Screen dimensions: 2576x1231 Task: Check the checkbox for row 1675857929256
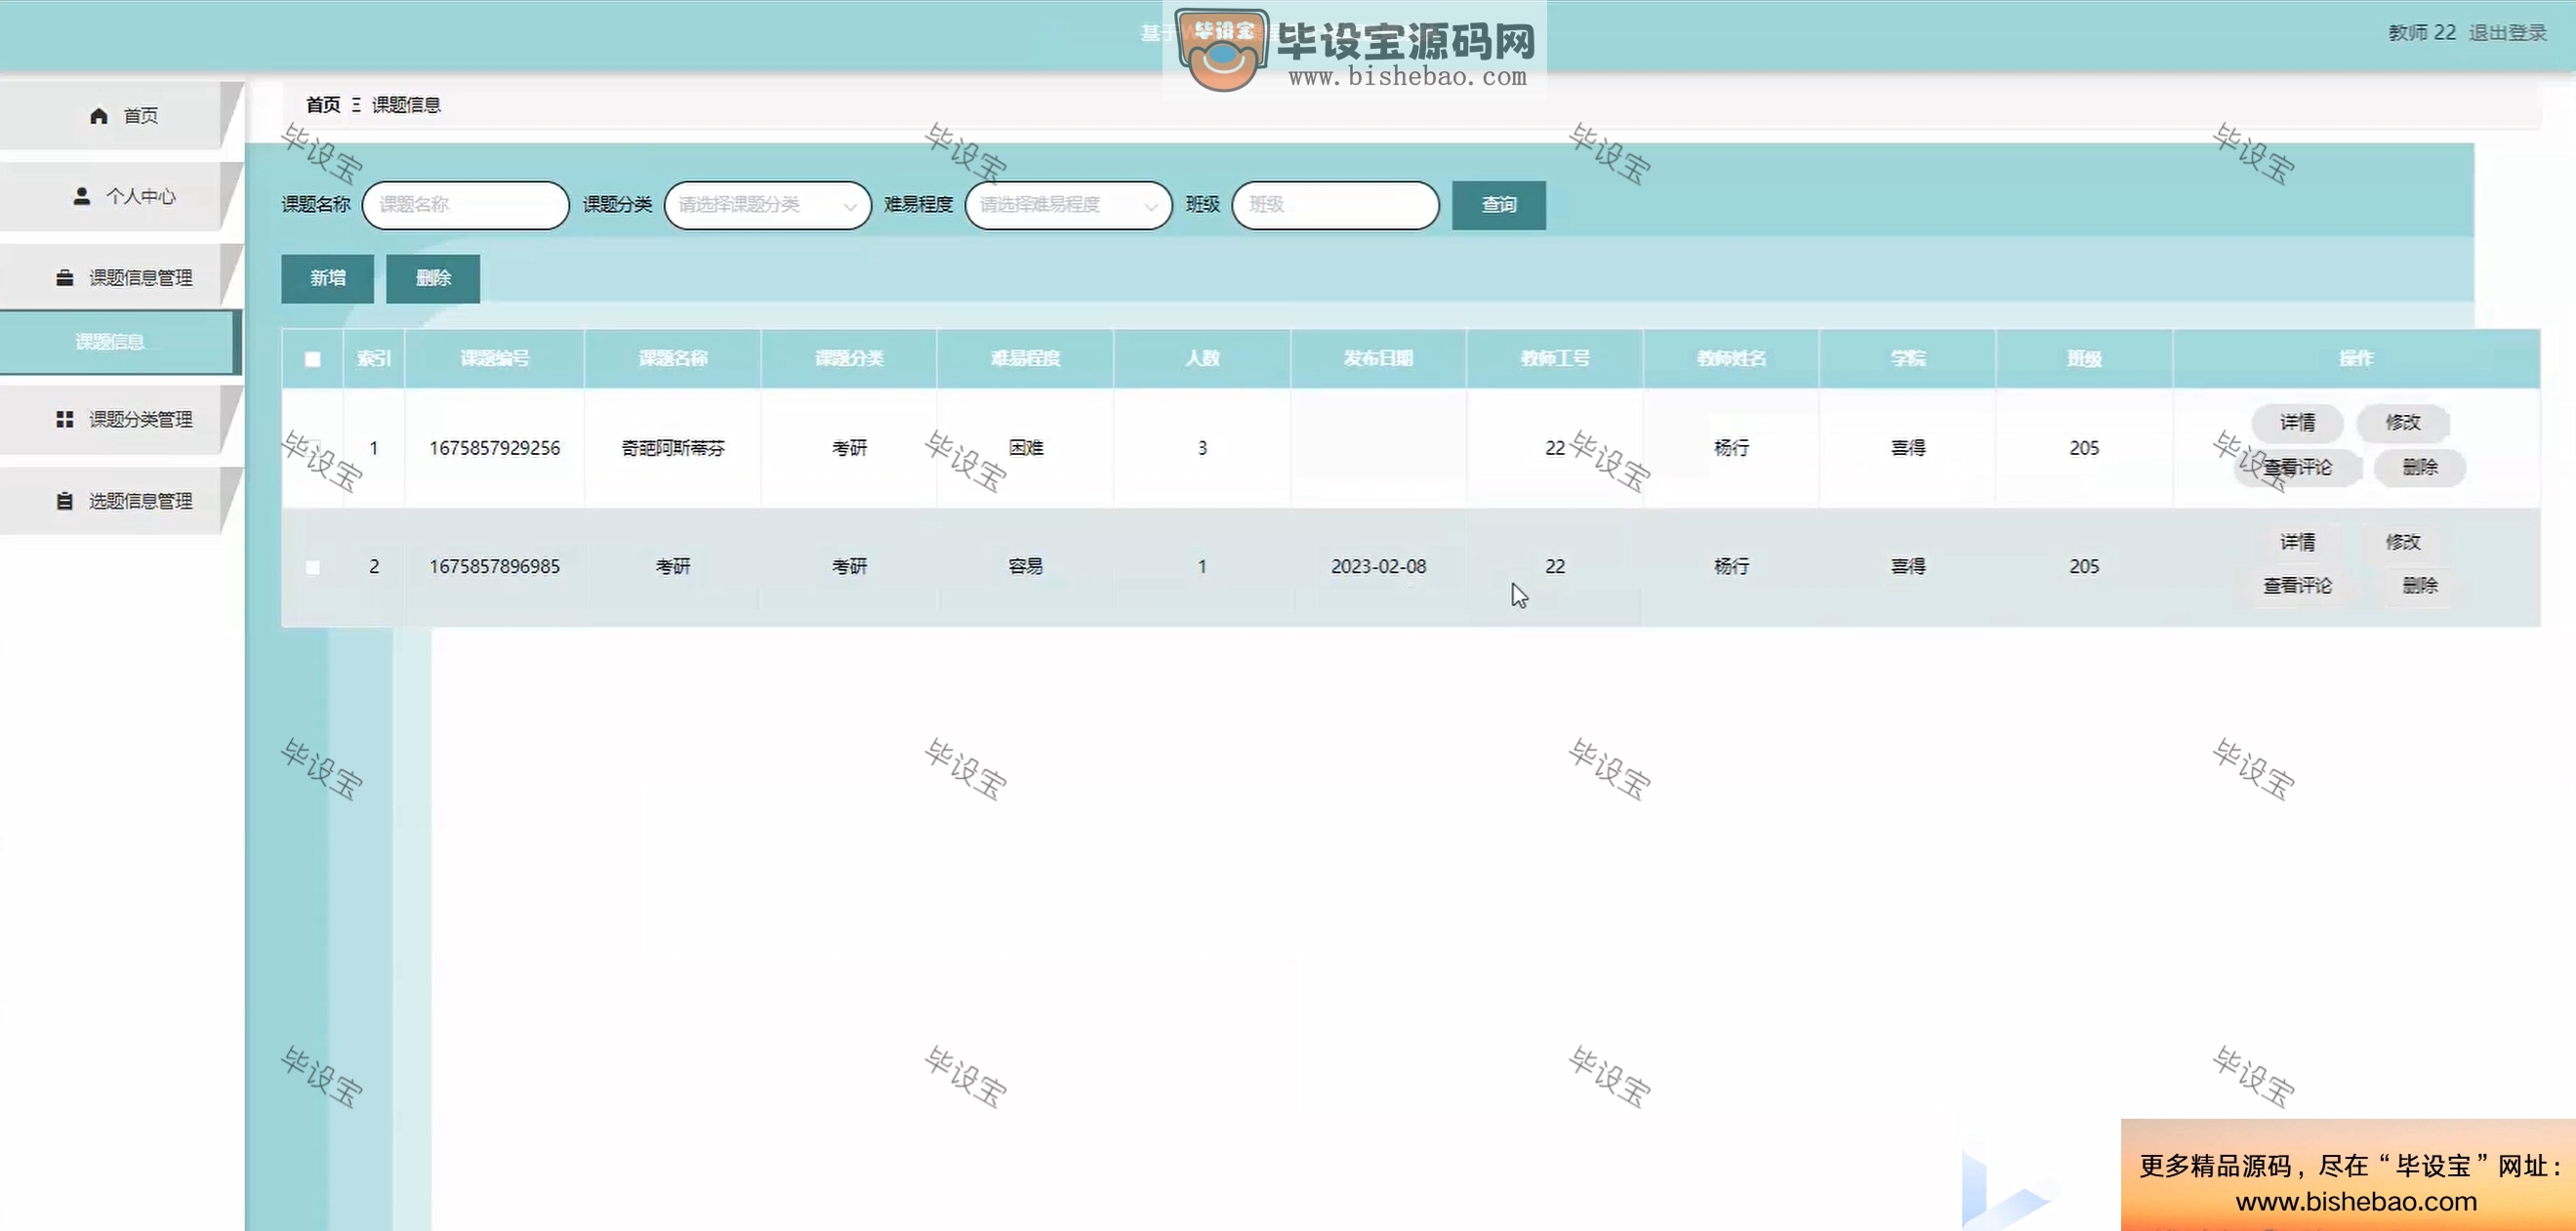[x=313, y=447]
